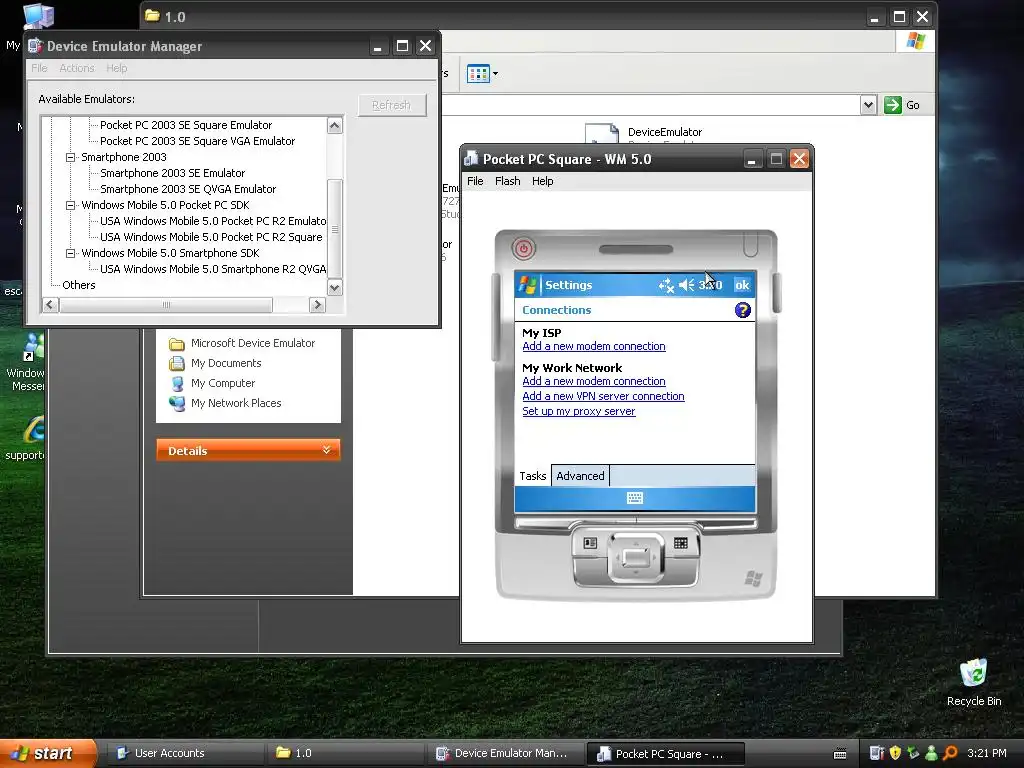Tap the speaker volume icon in emulator
The height and width of the screenshot is (768, 1024).
[686, 285]
